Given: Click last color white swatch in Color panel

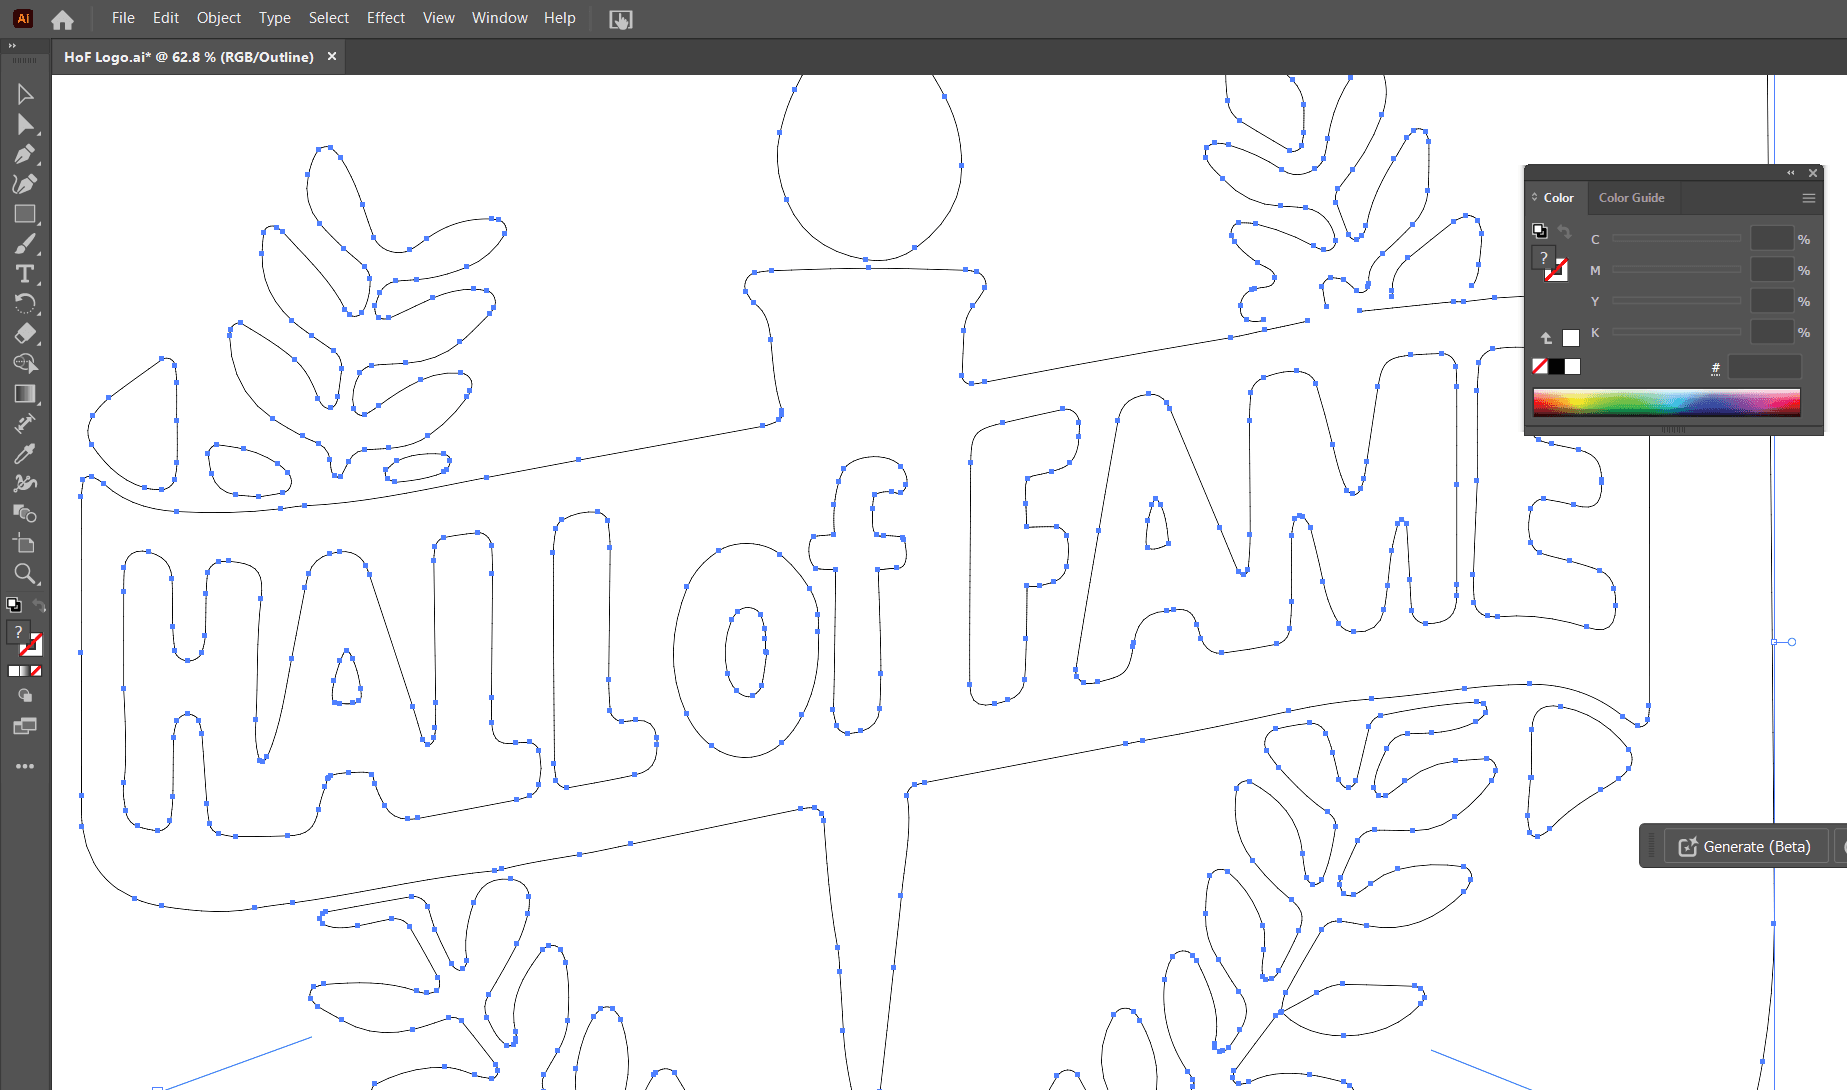Looking at the screenshot, I should tap(1571, 338).
